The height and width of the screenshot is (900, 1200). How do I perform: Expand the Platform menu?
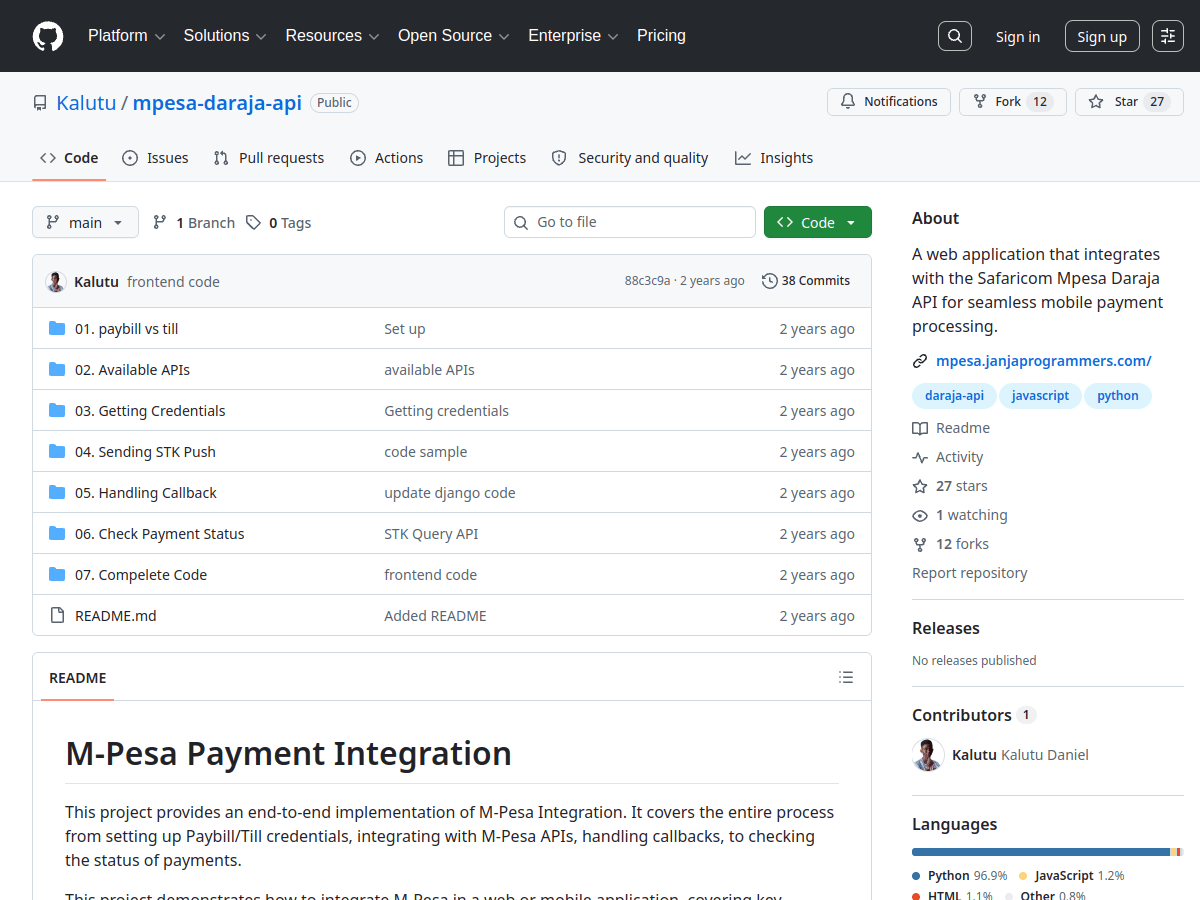[126, 36]
